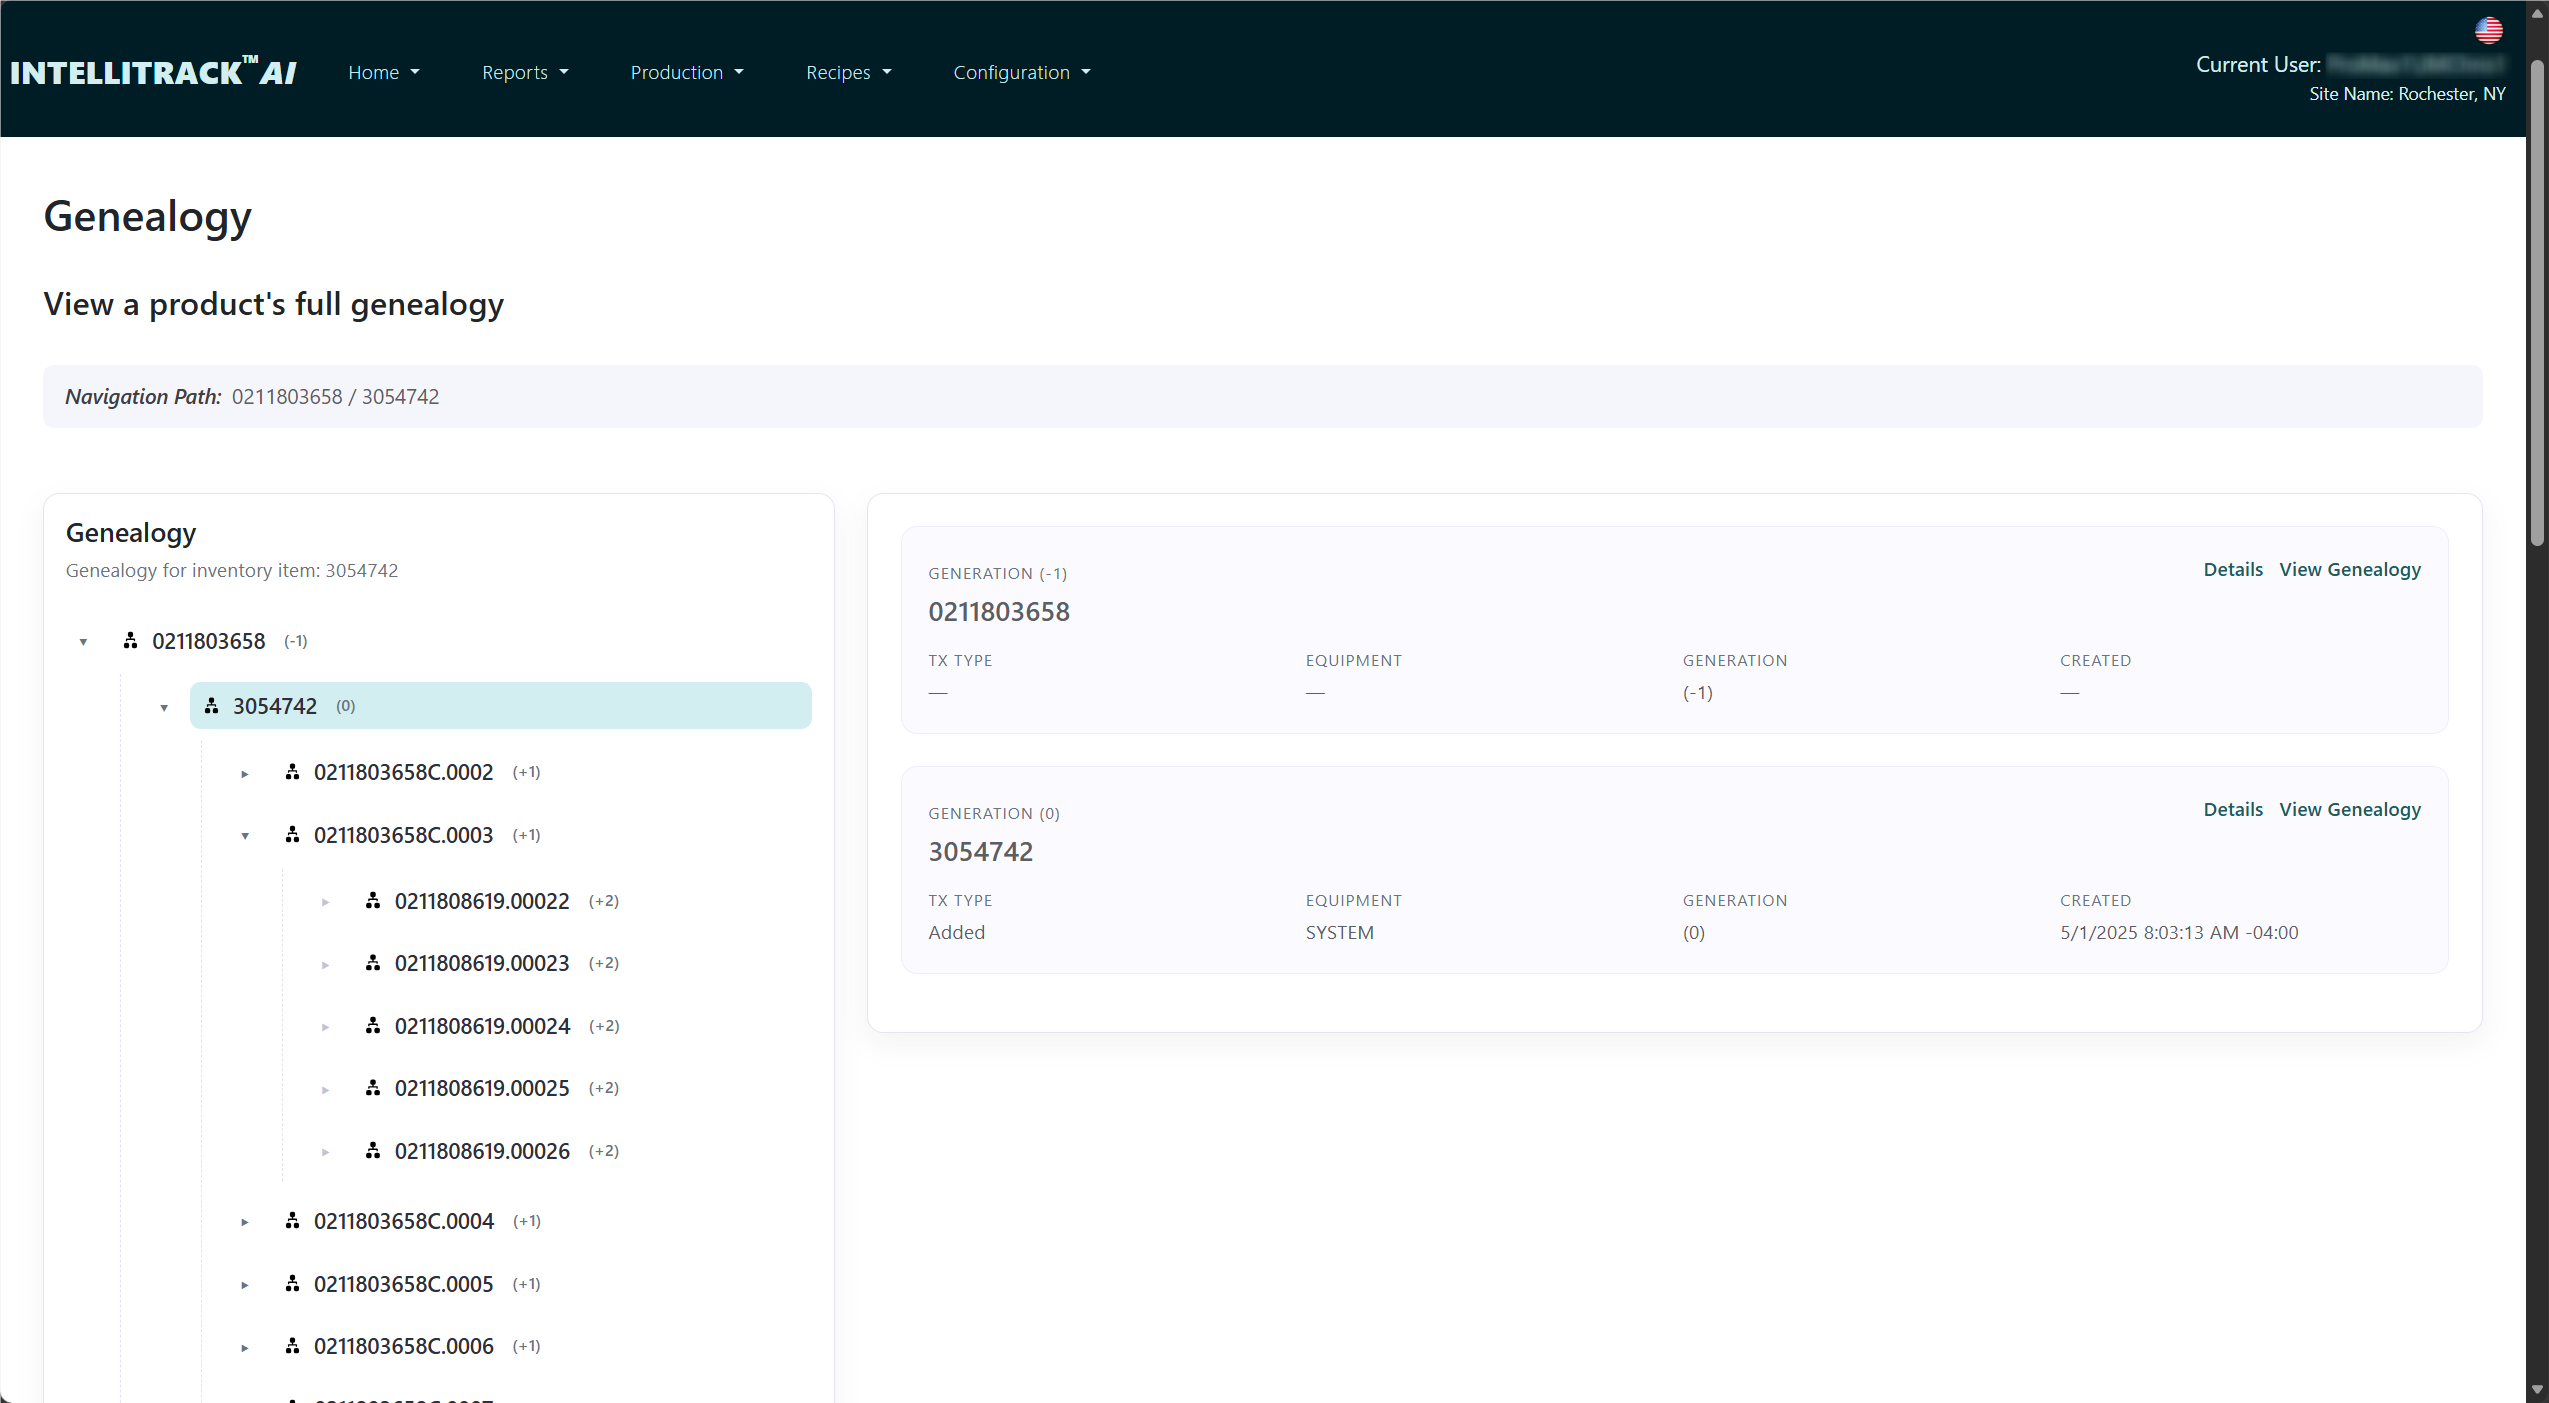Image resolution: width=2549 pixels, height=1403 pixels.
Task: Click the 0211803658 heading in generation card
Action: point(999,612)
